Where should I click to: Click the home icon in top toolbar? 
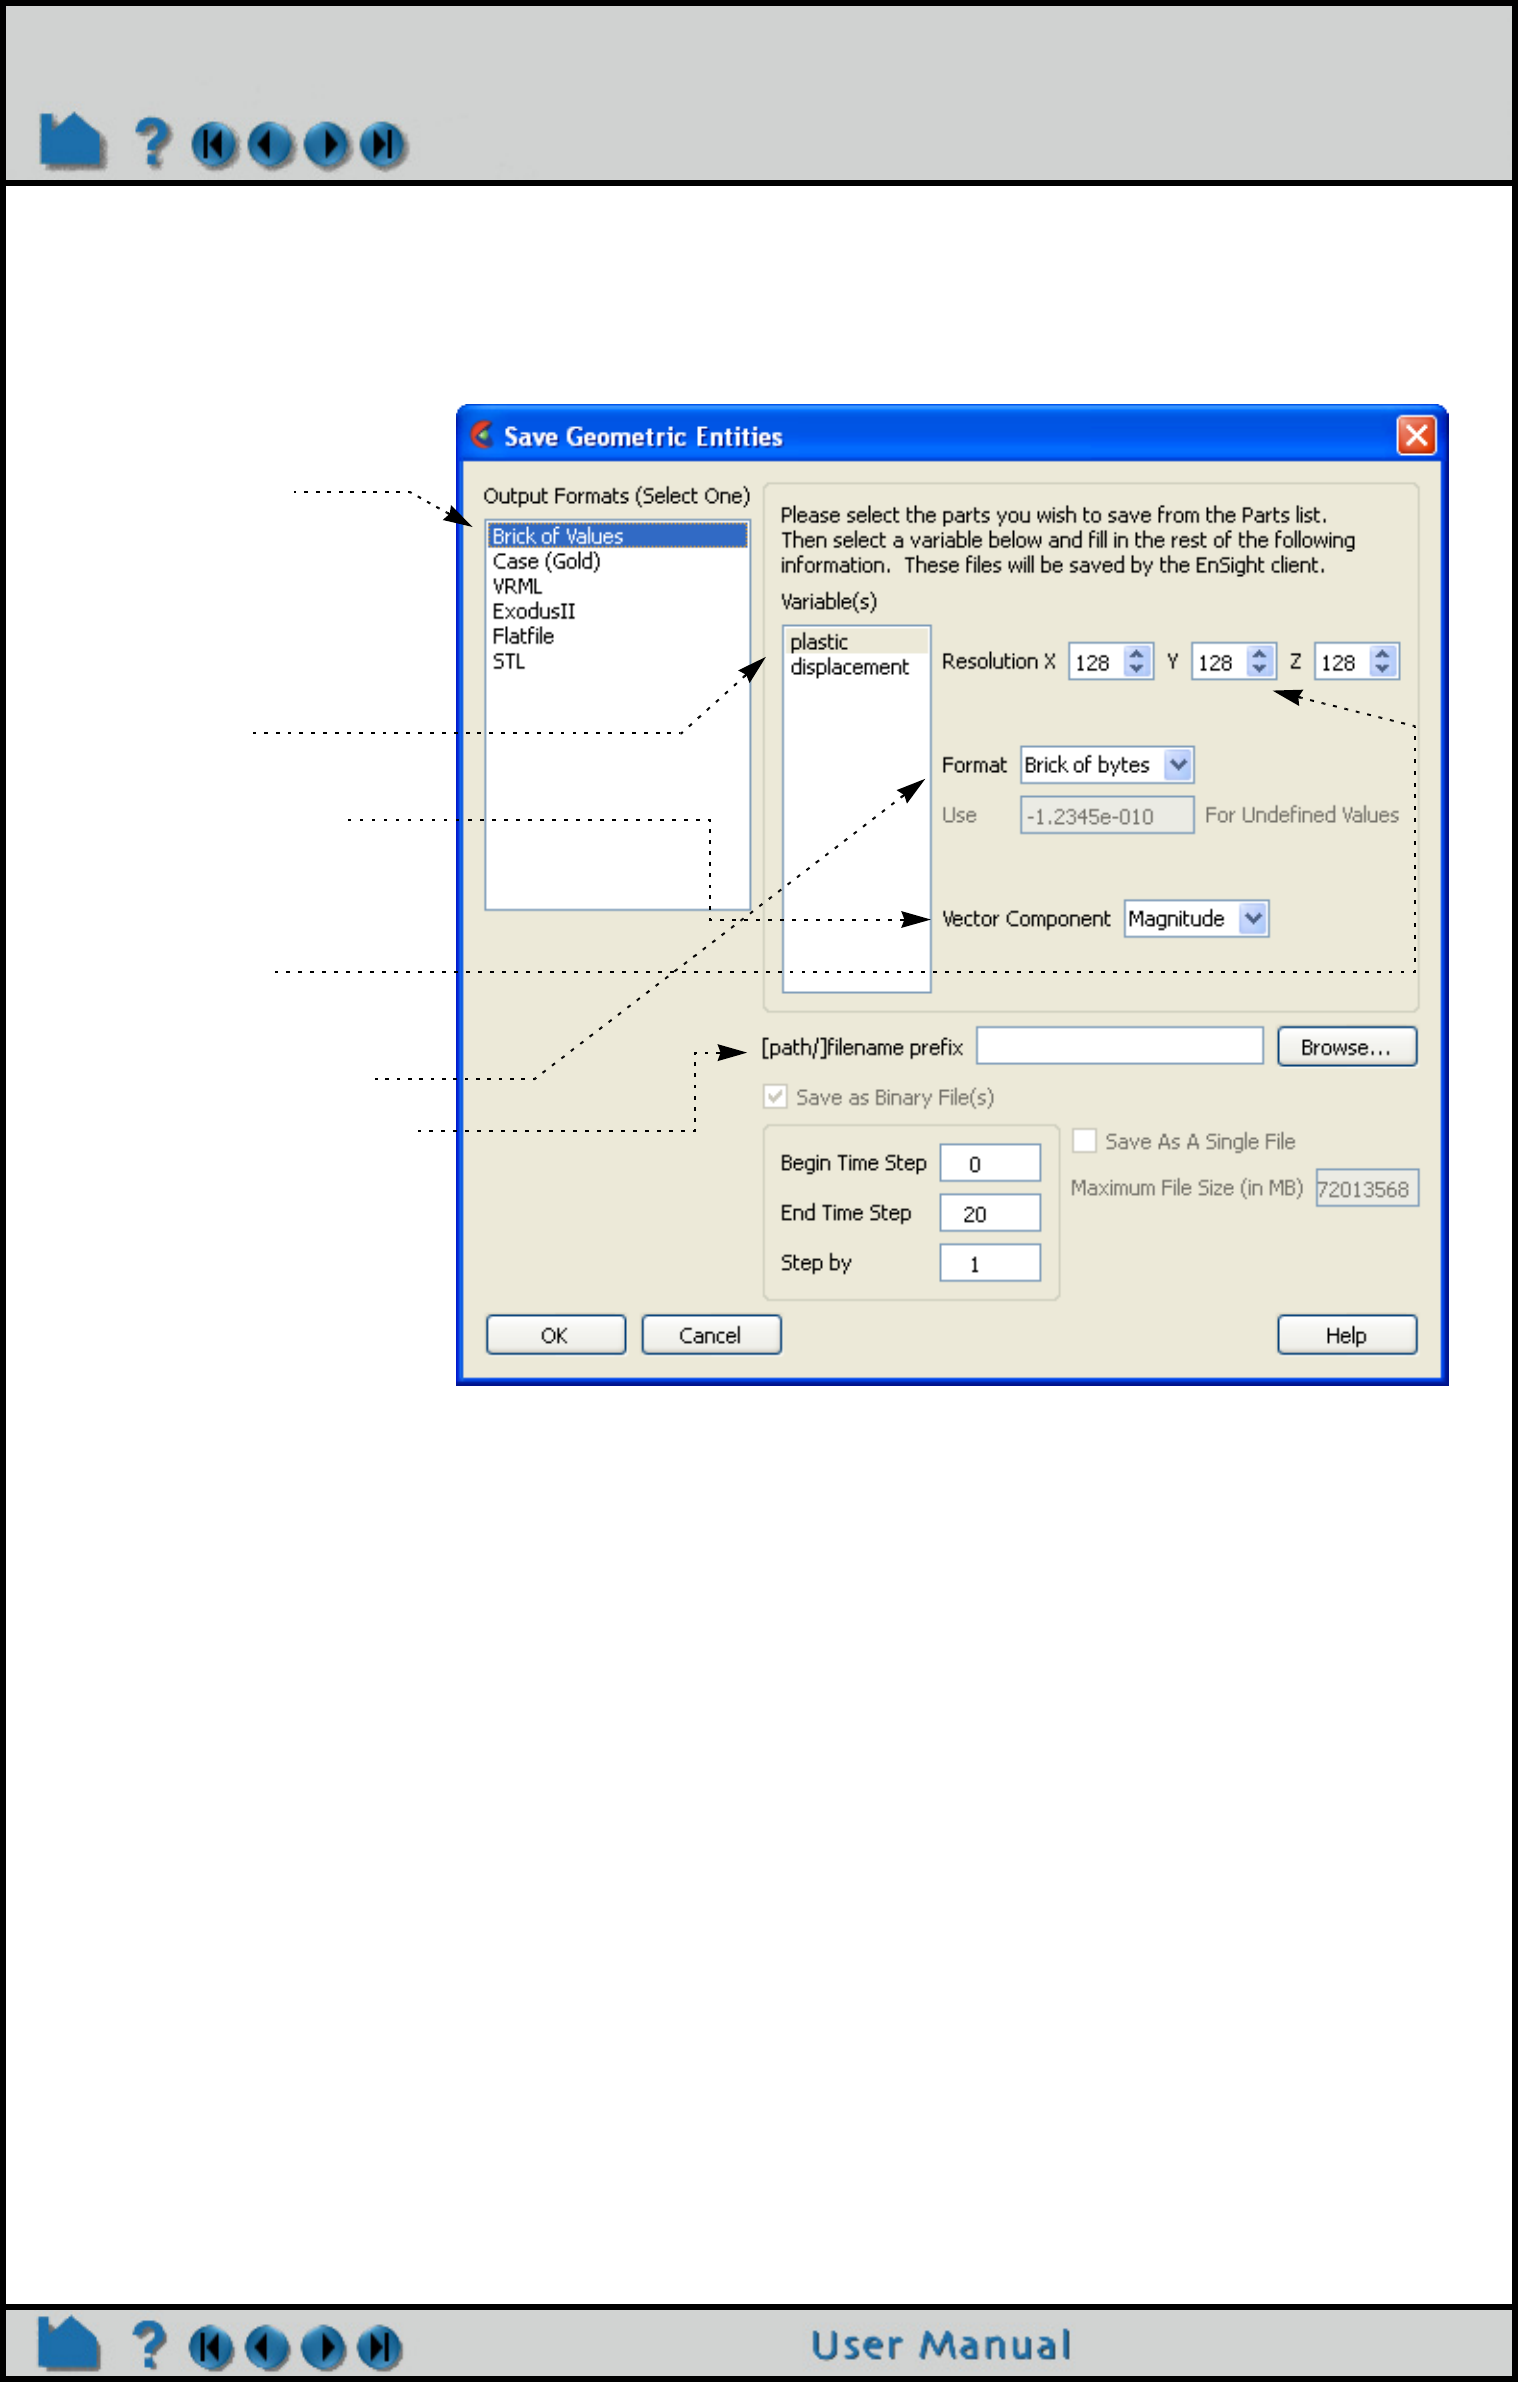(71, 140)
